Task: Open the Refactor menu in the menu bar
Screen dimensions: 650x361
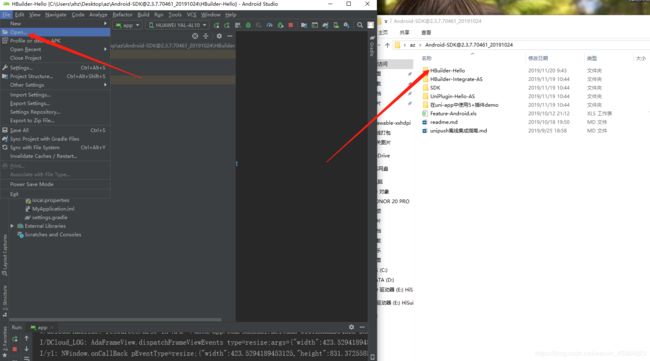Action: (x=122, y=15)
